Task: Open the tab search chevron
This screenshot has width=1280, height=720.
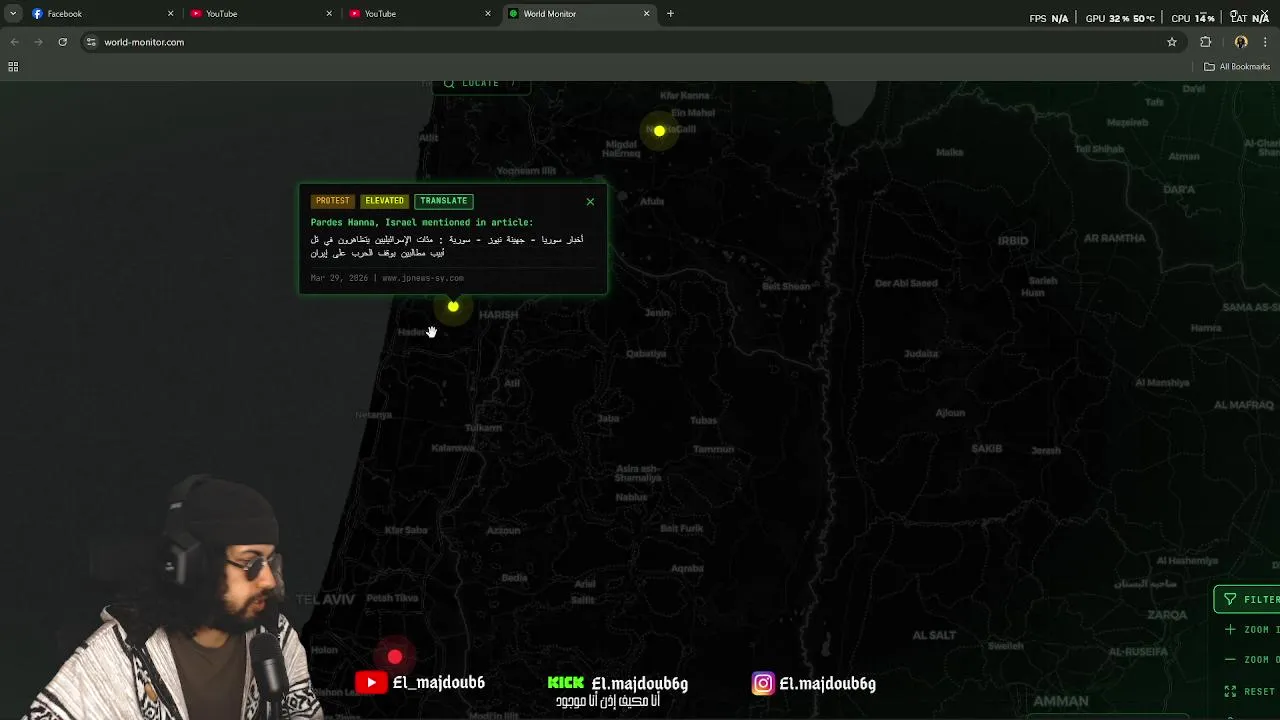Action: pos(13,14)
